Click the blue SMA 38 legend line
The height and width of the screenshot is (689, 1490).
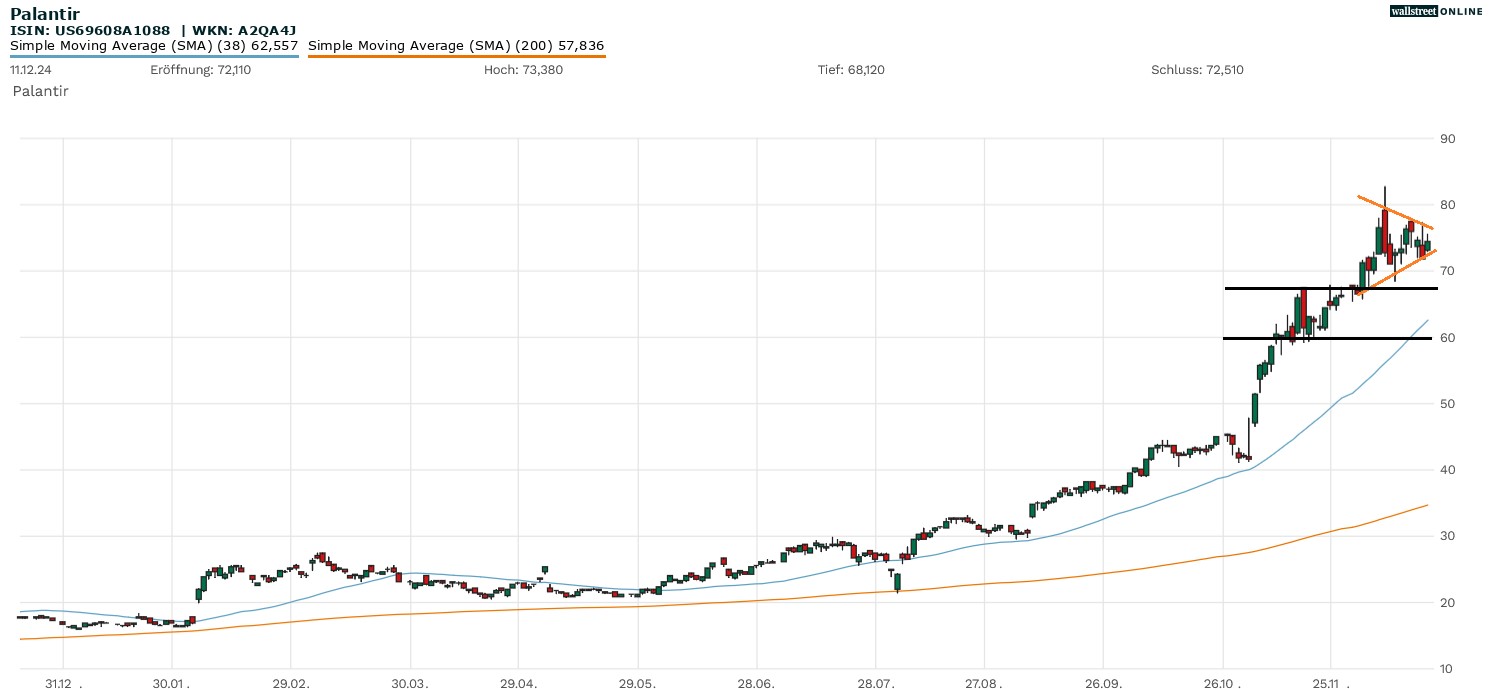(x=154, y=56)
